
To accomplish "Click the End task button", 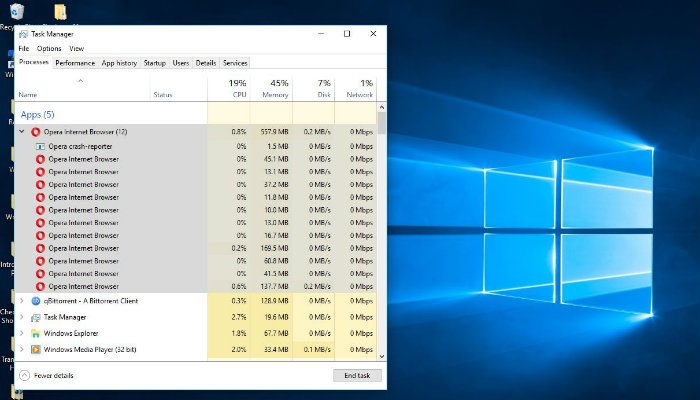I will (357, 375).
